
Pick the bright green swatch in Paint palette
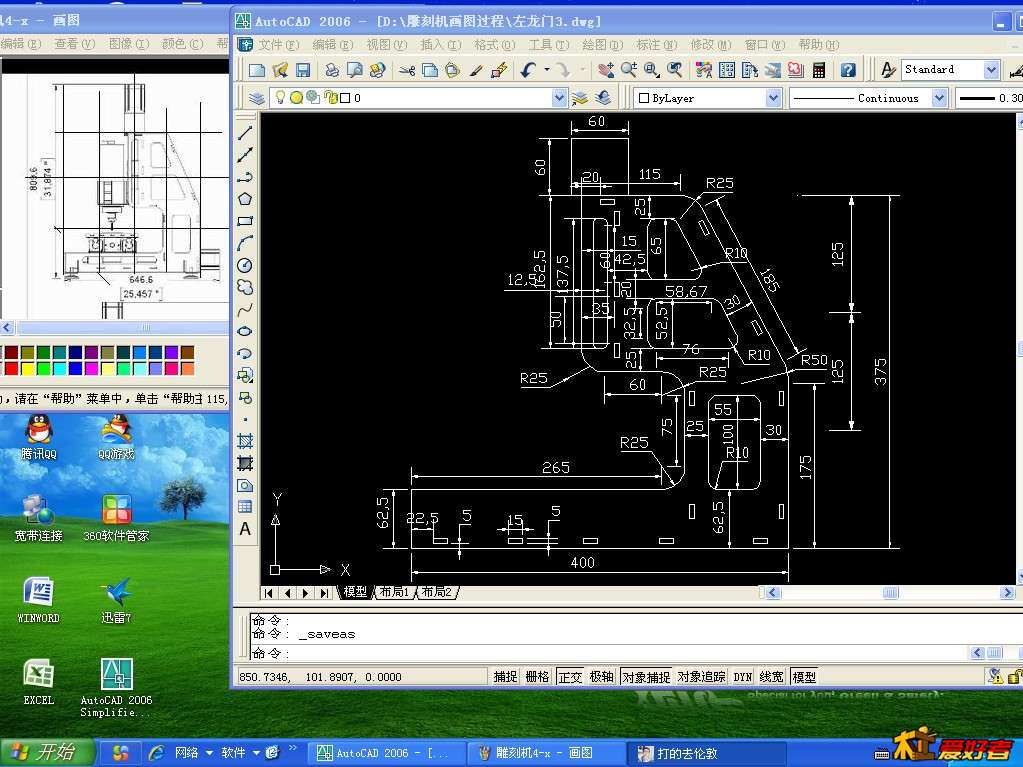click(x=43, y=368)
